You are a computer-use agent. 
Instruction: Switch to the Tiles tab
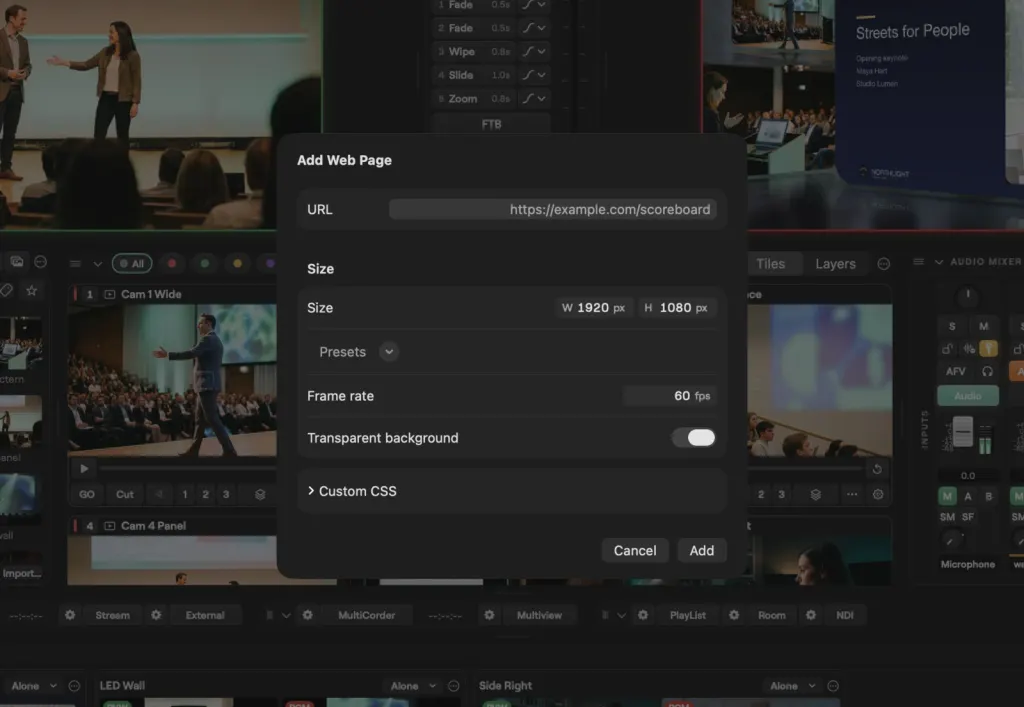tap(771, 264)
